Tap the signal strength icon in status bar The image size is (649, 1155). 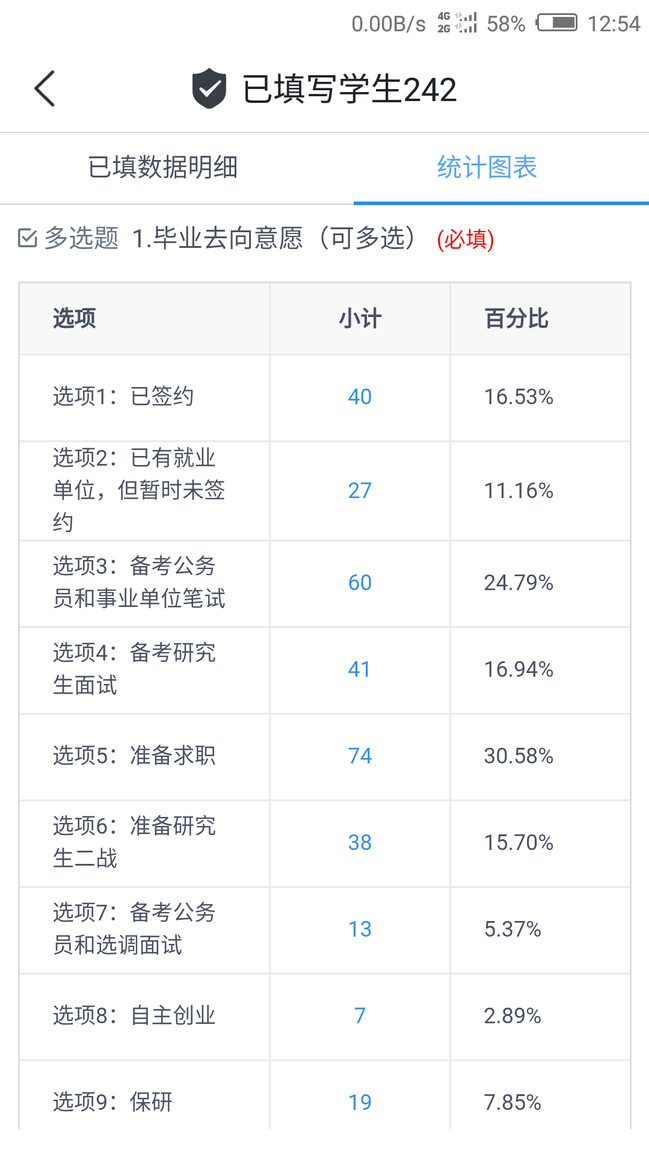(x=467, y=23)
